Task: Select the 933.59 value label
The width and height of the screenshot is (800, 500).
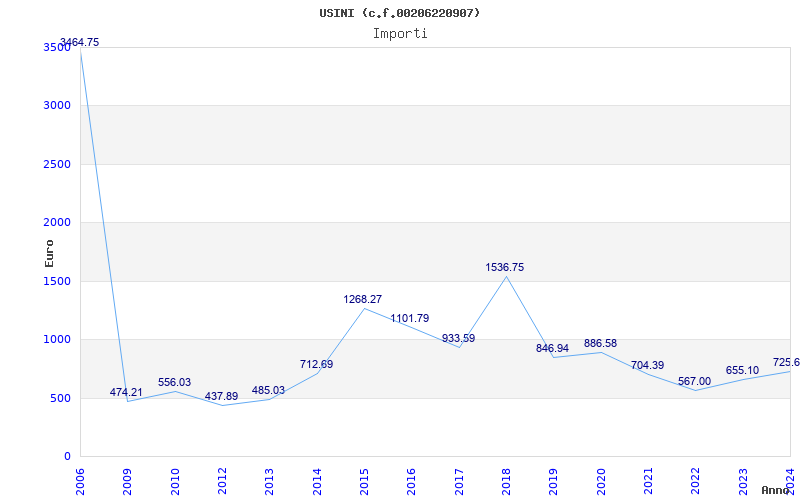Action: click(x=458, y=338)
